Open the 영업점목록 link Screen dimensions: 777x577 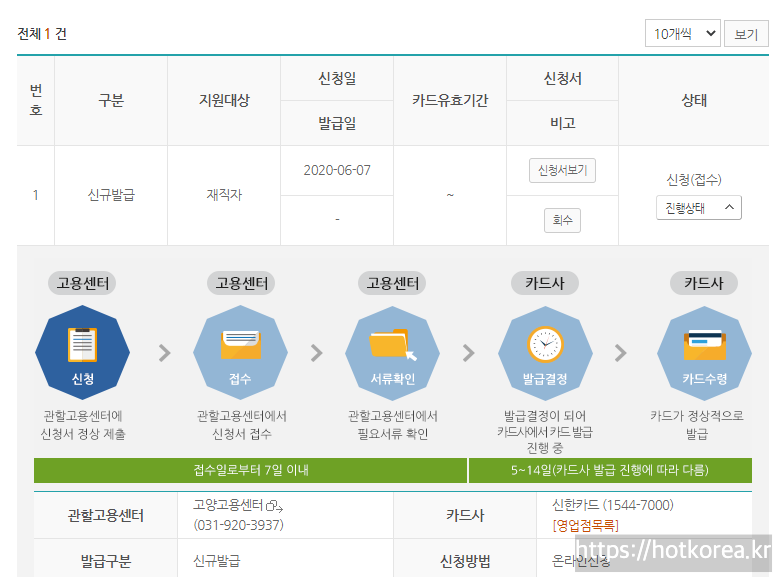586,525
